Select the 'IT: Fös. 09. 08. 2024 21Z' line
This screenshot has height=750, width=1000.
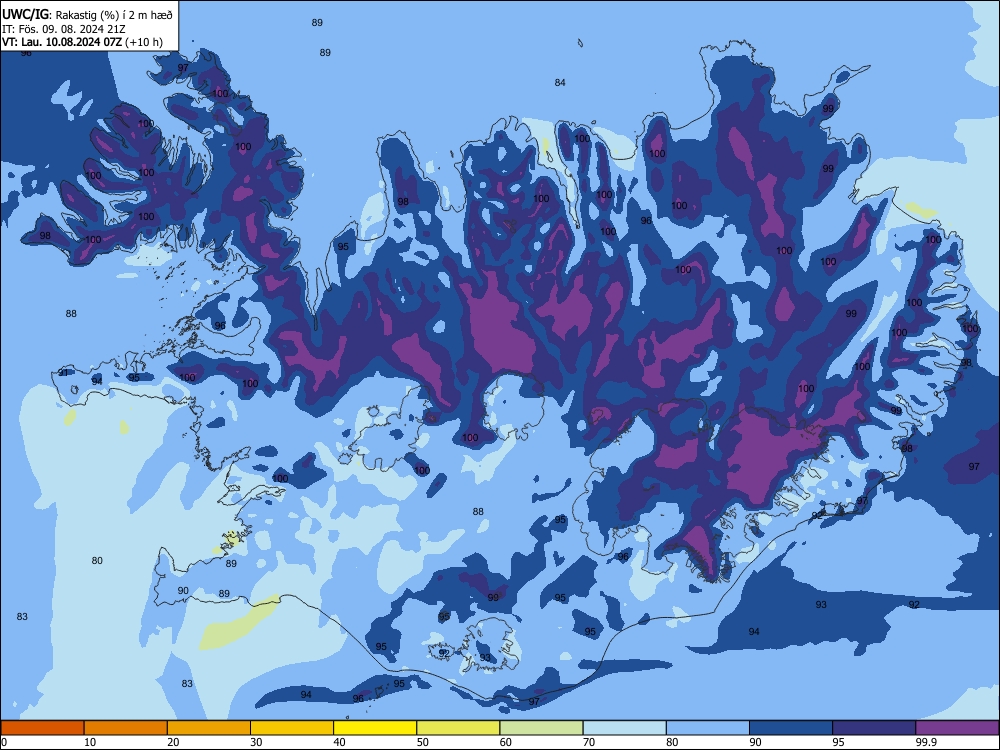tap(64, 29)
